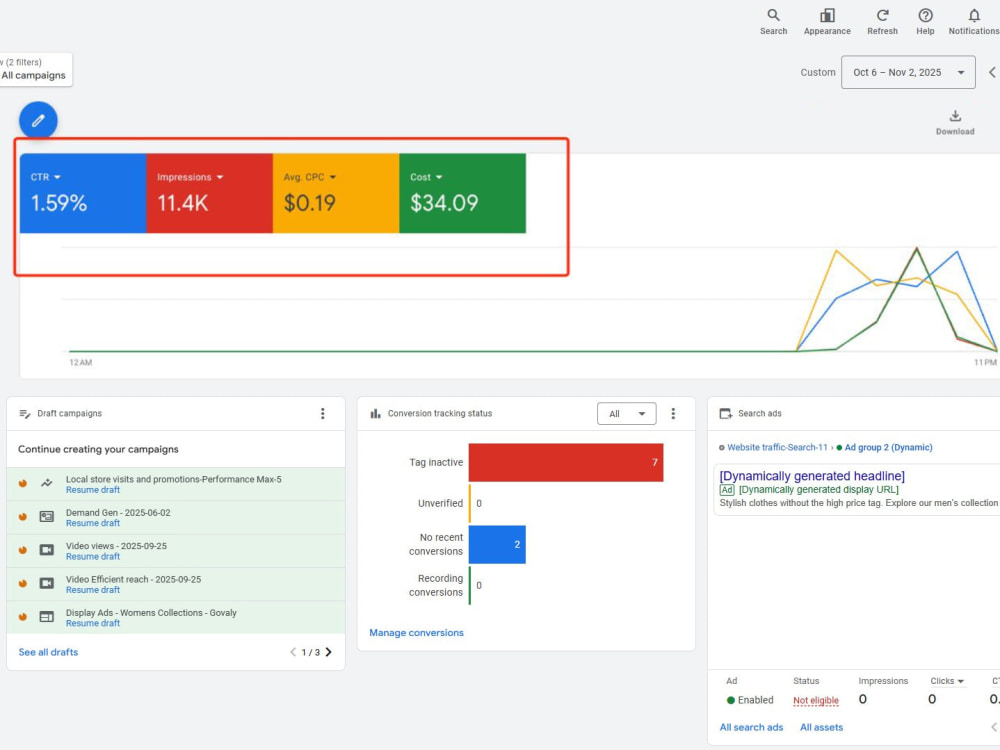The height and width of the screenshot is (750, 1000).
Task: Open the date range dropdown Oct 6 – Nov 2, 2025
Action: pyautogui.click(x=908, y=72)
